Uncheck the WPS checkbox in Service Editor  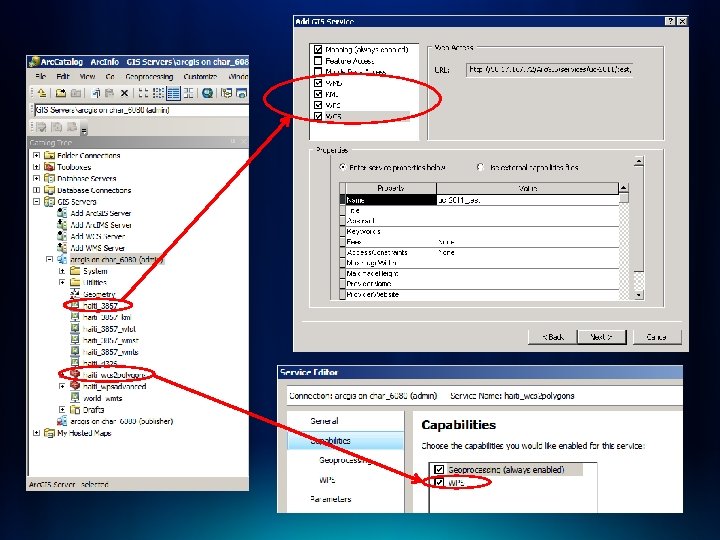click(439, 482)
